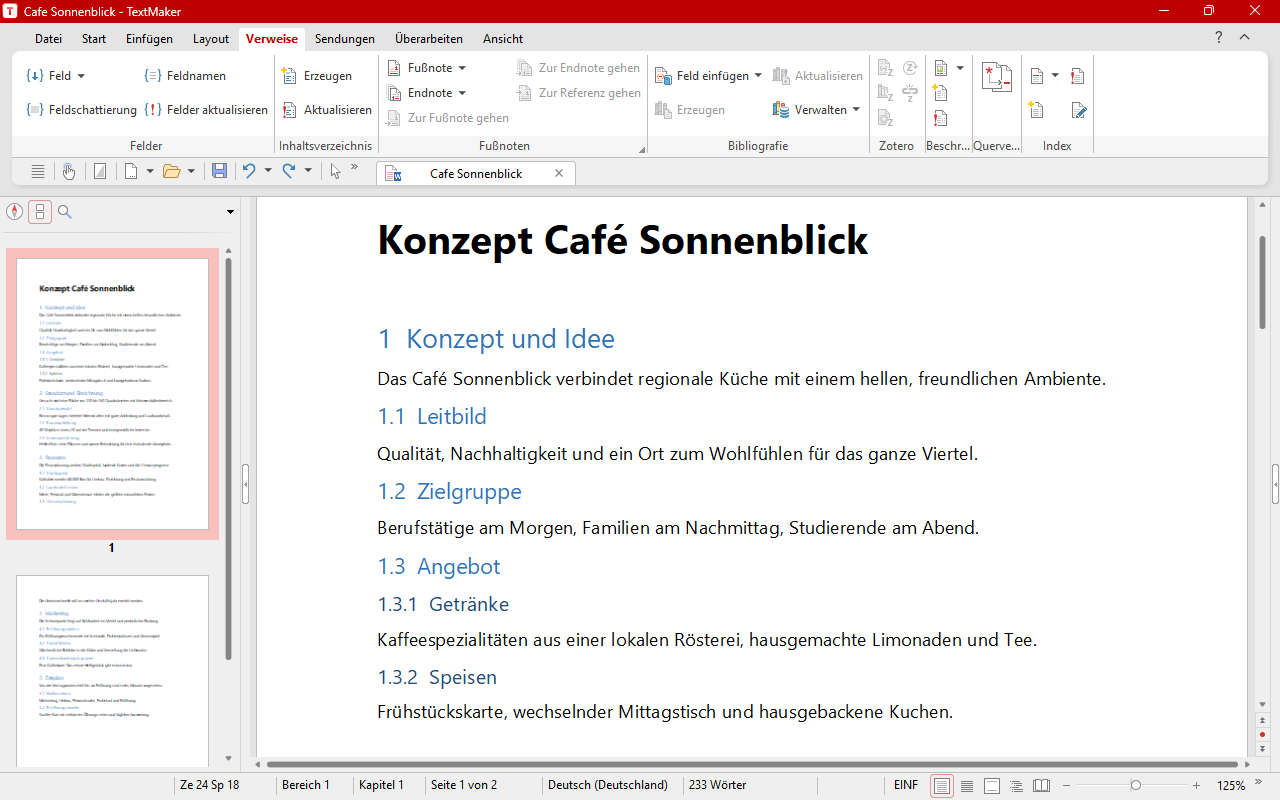Viewport: 1280px width, 800px height.
Task: Switch to the Einfügen ribbon tab
Action: 150,39
